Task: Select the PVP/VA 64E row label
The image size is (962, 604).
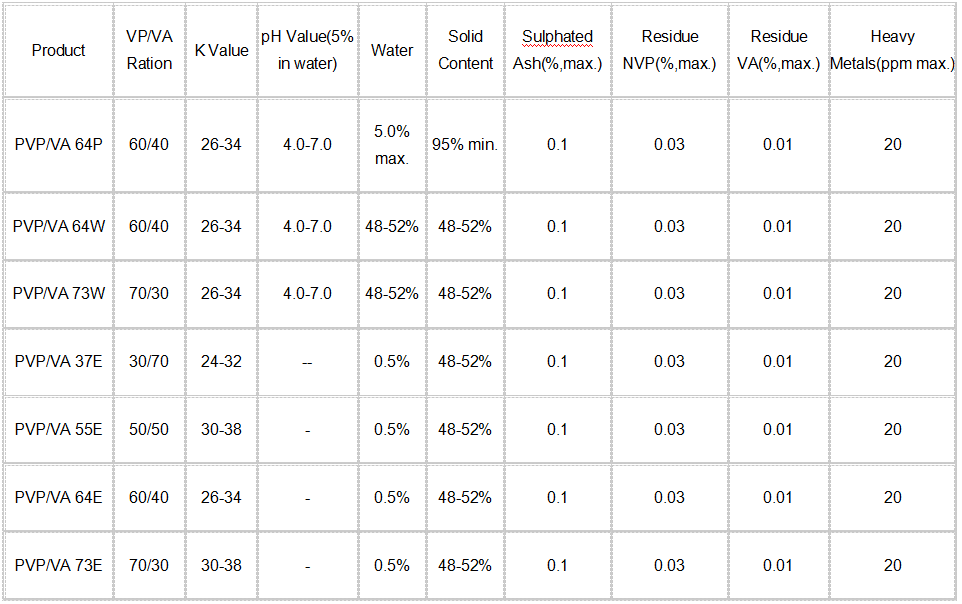Action: pos(58,497)
